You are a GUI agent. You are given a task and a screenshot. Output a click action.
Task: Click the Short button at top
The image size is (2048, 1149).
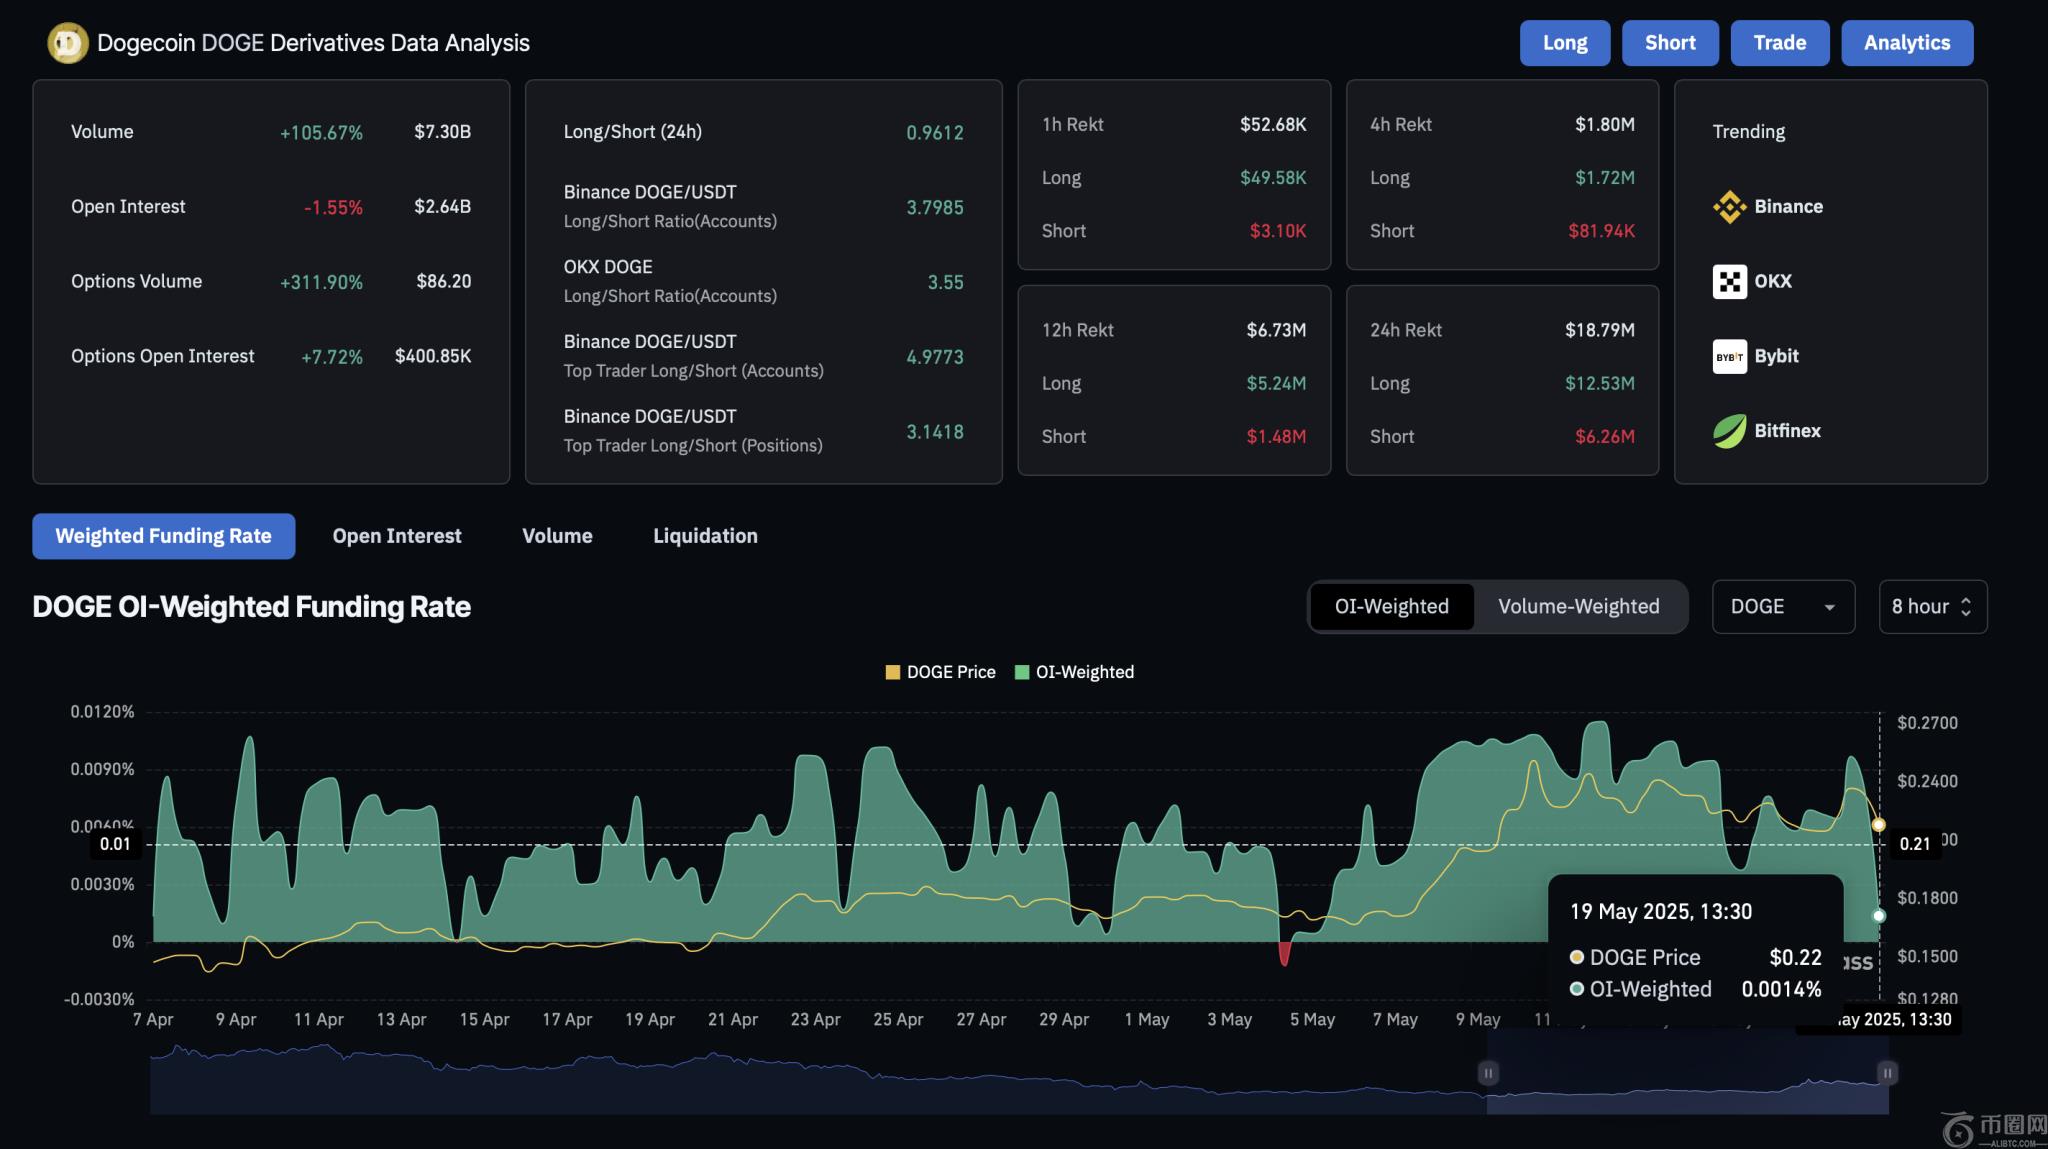tap(1669, 43)
